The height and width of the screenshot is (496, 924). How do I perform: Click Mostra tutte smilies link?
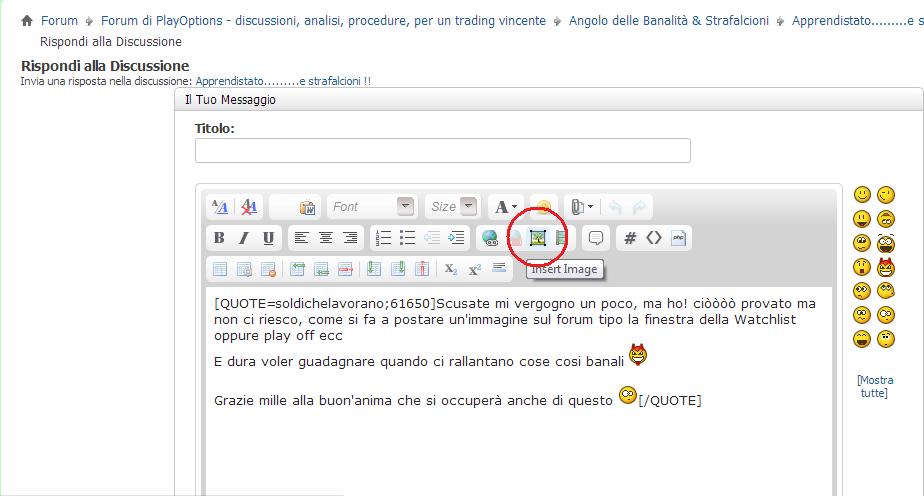874,386
